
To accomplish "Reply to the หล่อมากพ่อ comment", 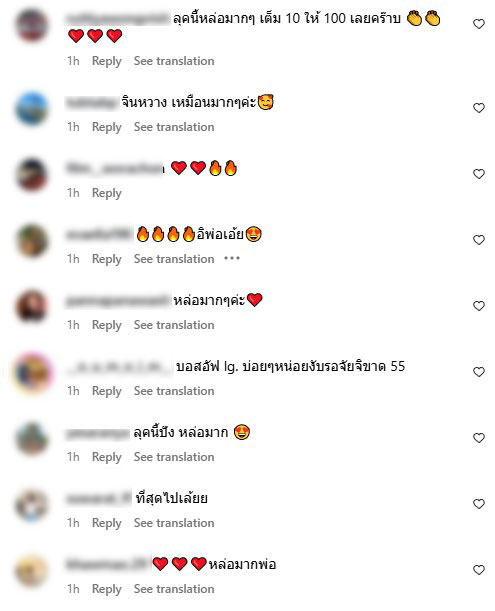I will click(x=106, y=589).
